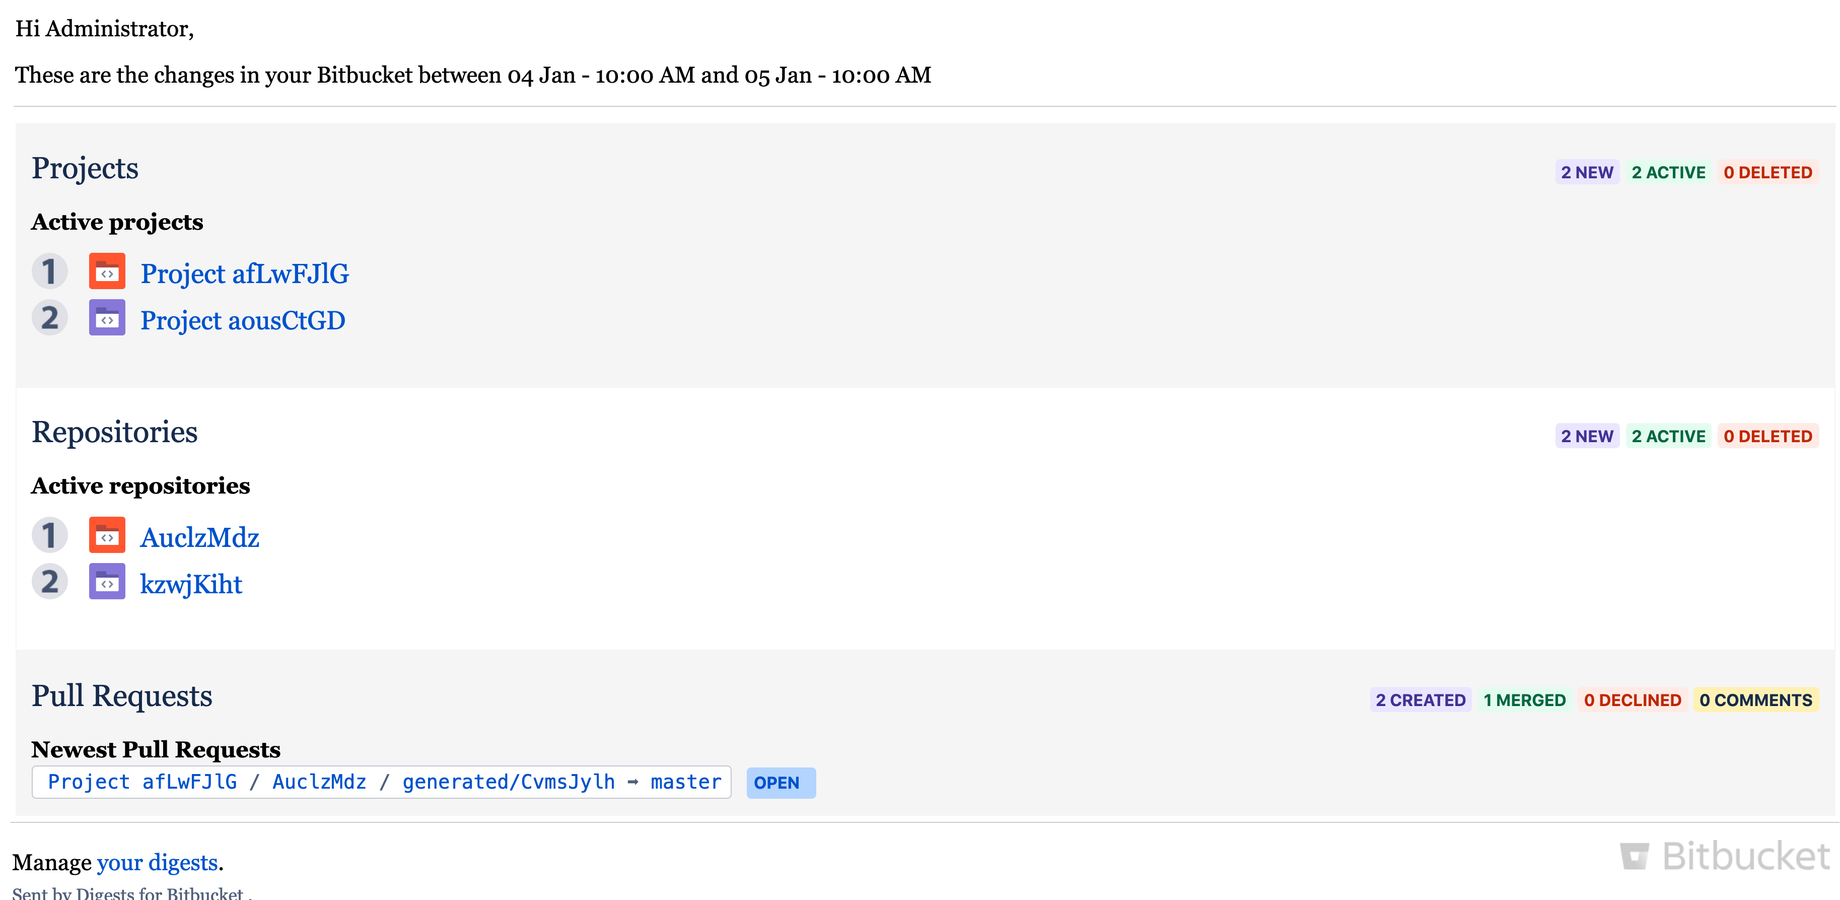The width and height of the screenshot is (1840, 900).
Task: Click the 1 MERGED pull requests badge
Action: (x=1524, y=700)
